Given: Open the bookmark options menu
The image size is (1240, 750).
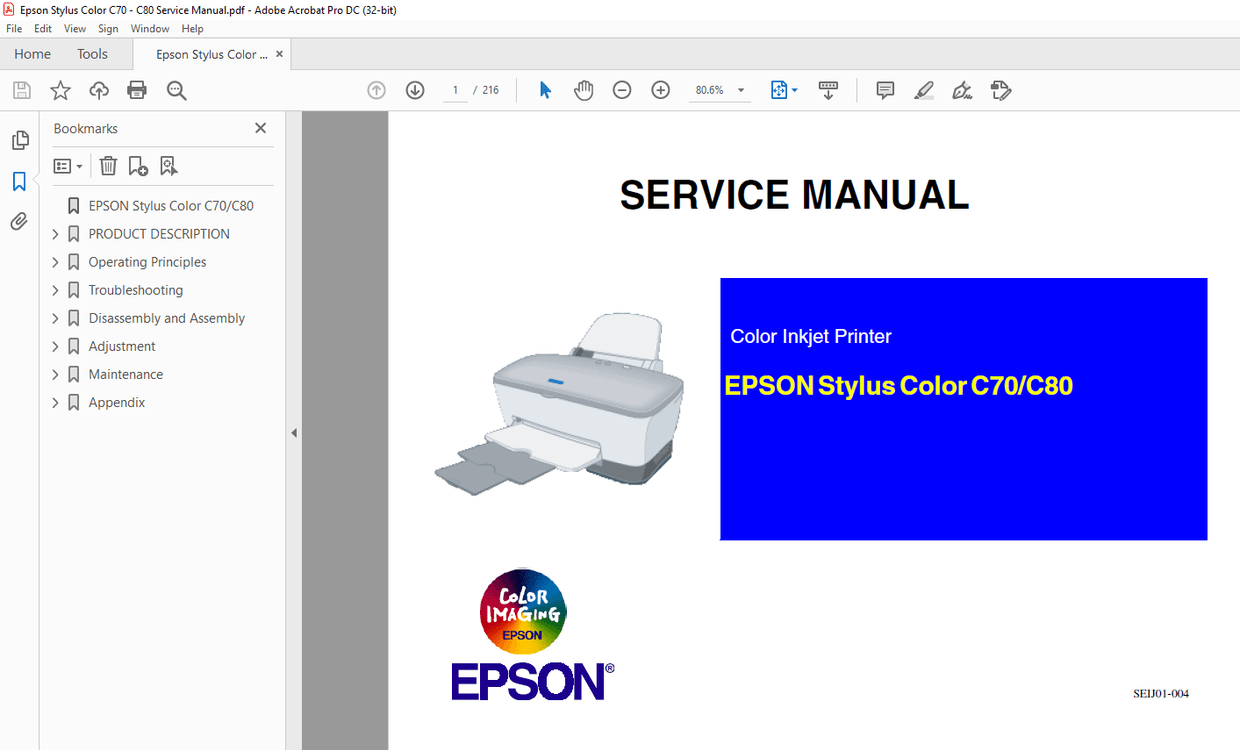Looking at the screenshot, I should pos(67,165).
